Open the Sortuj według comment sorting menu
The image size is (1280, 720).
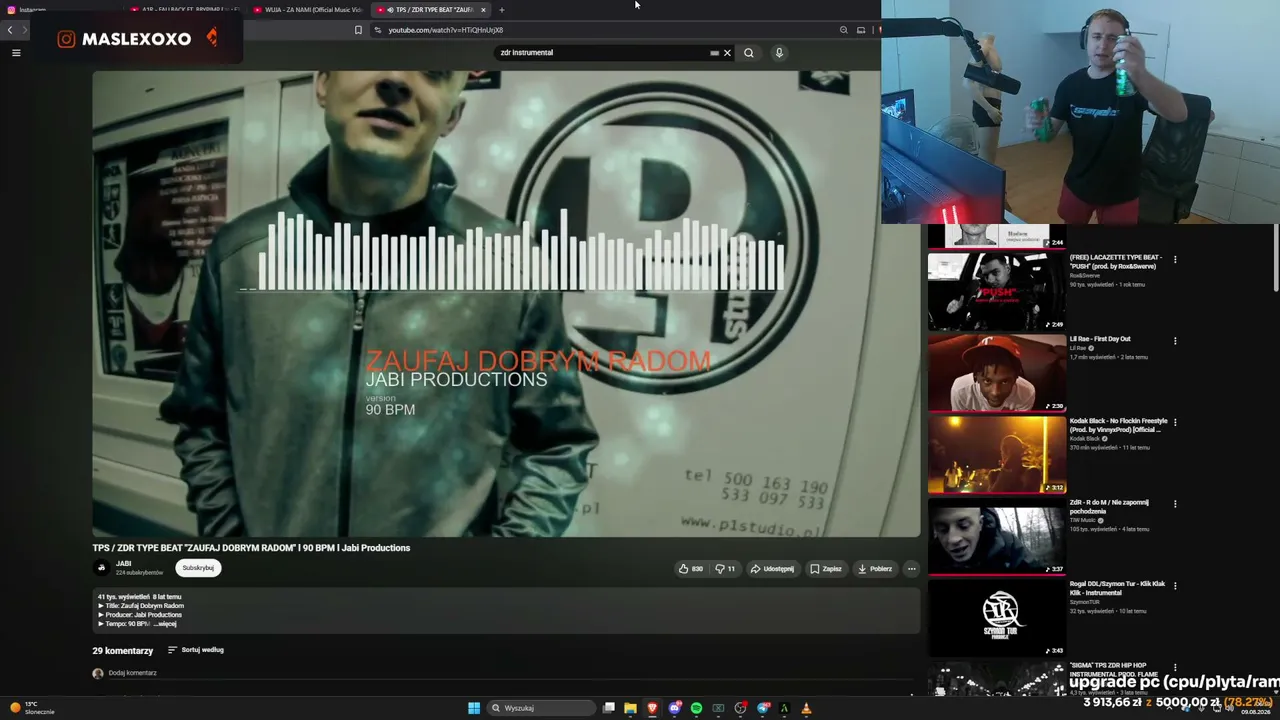196,650
